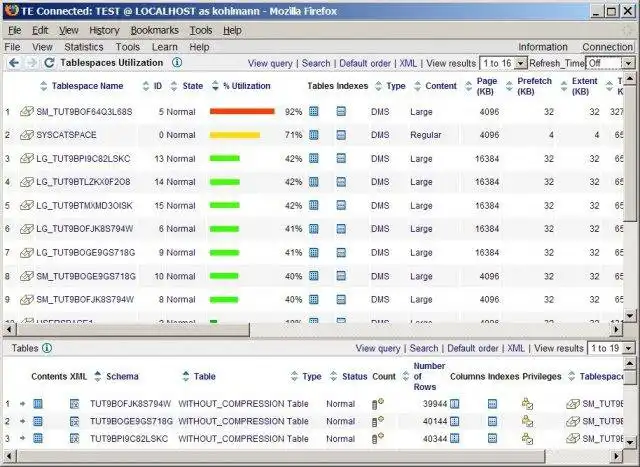Open the Information menu
Viewport: 640px width, 467px height.
tap(543, 47)
